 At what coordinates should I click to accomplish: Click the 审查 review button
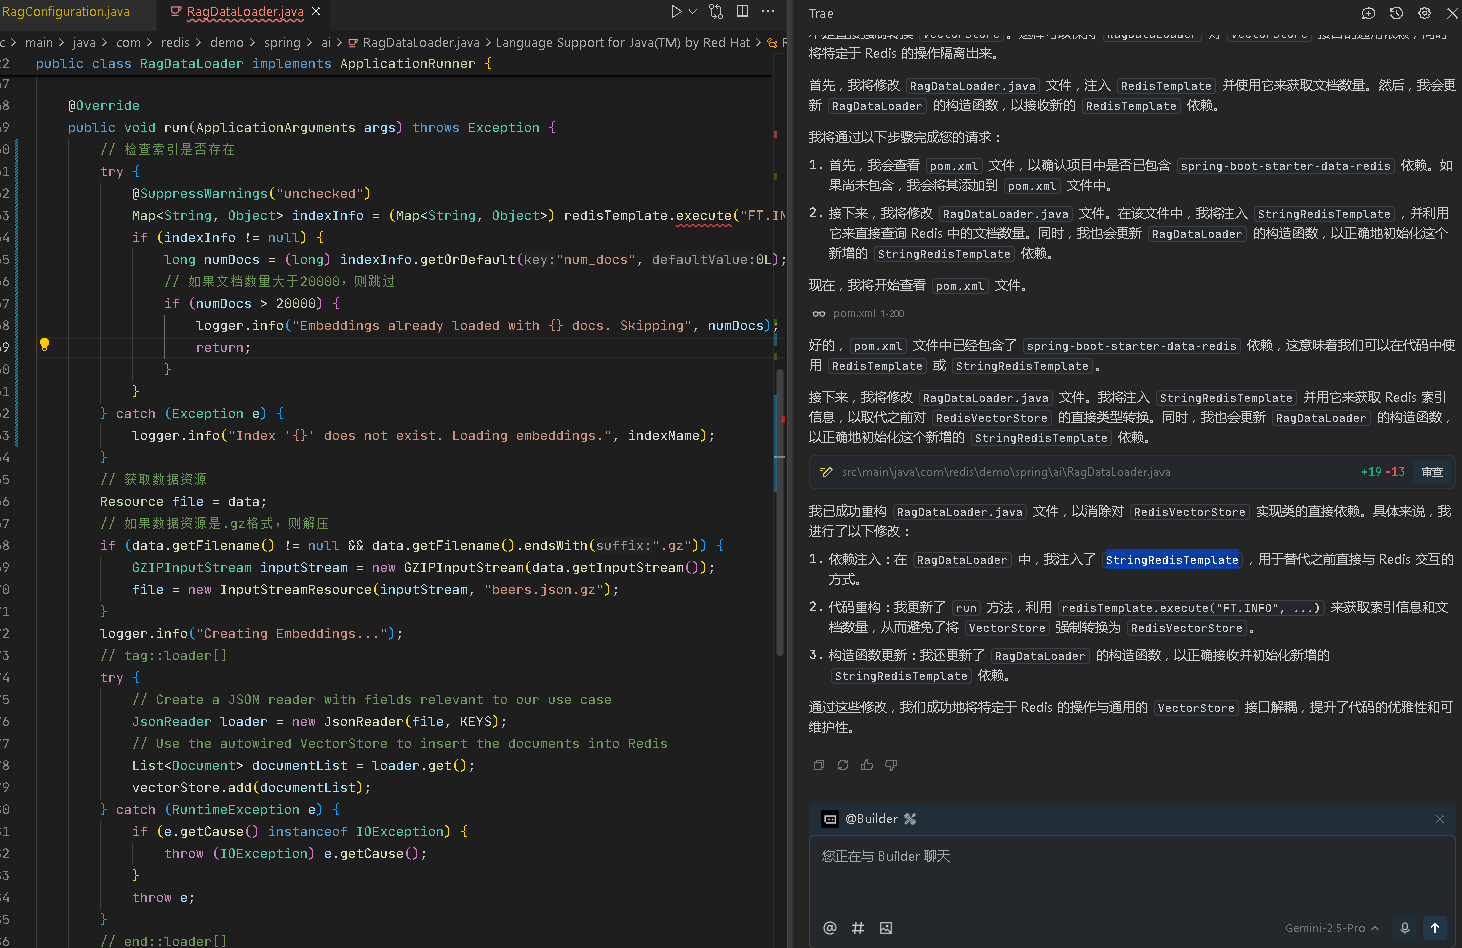click(x=1432, y=472)
